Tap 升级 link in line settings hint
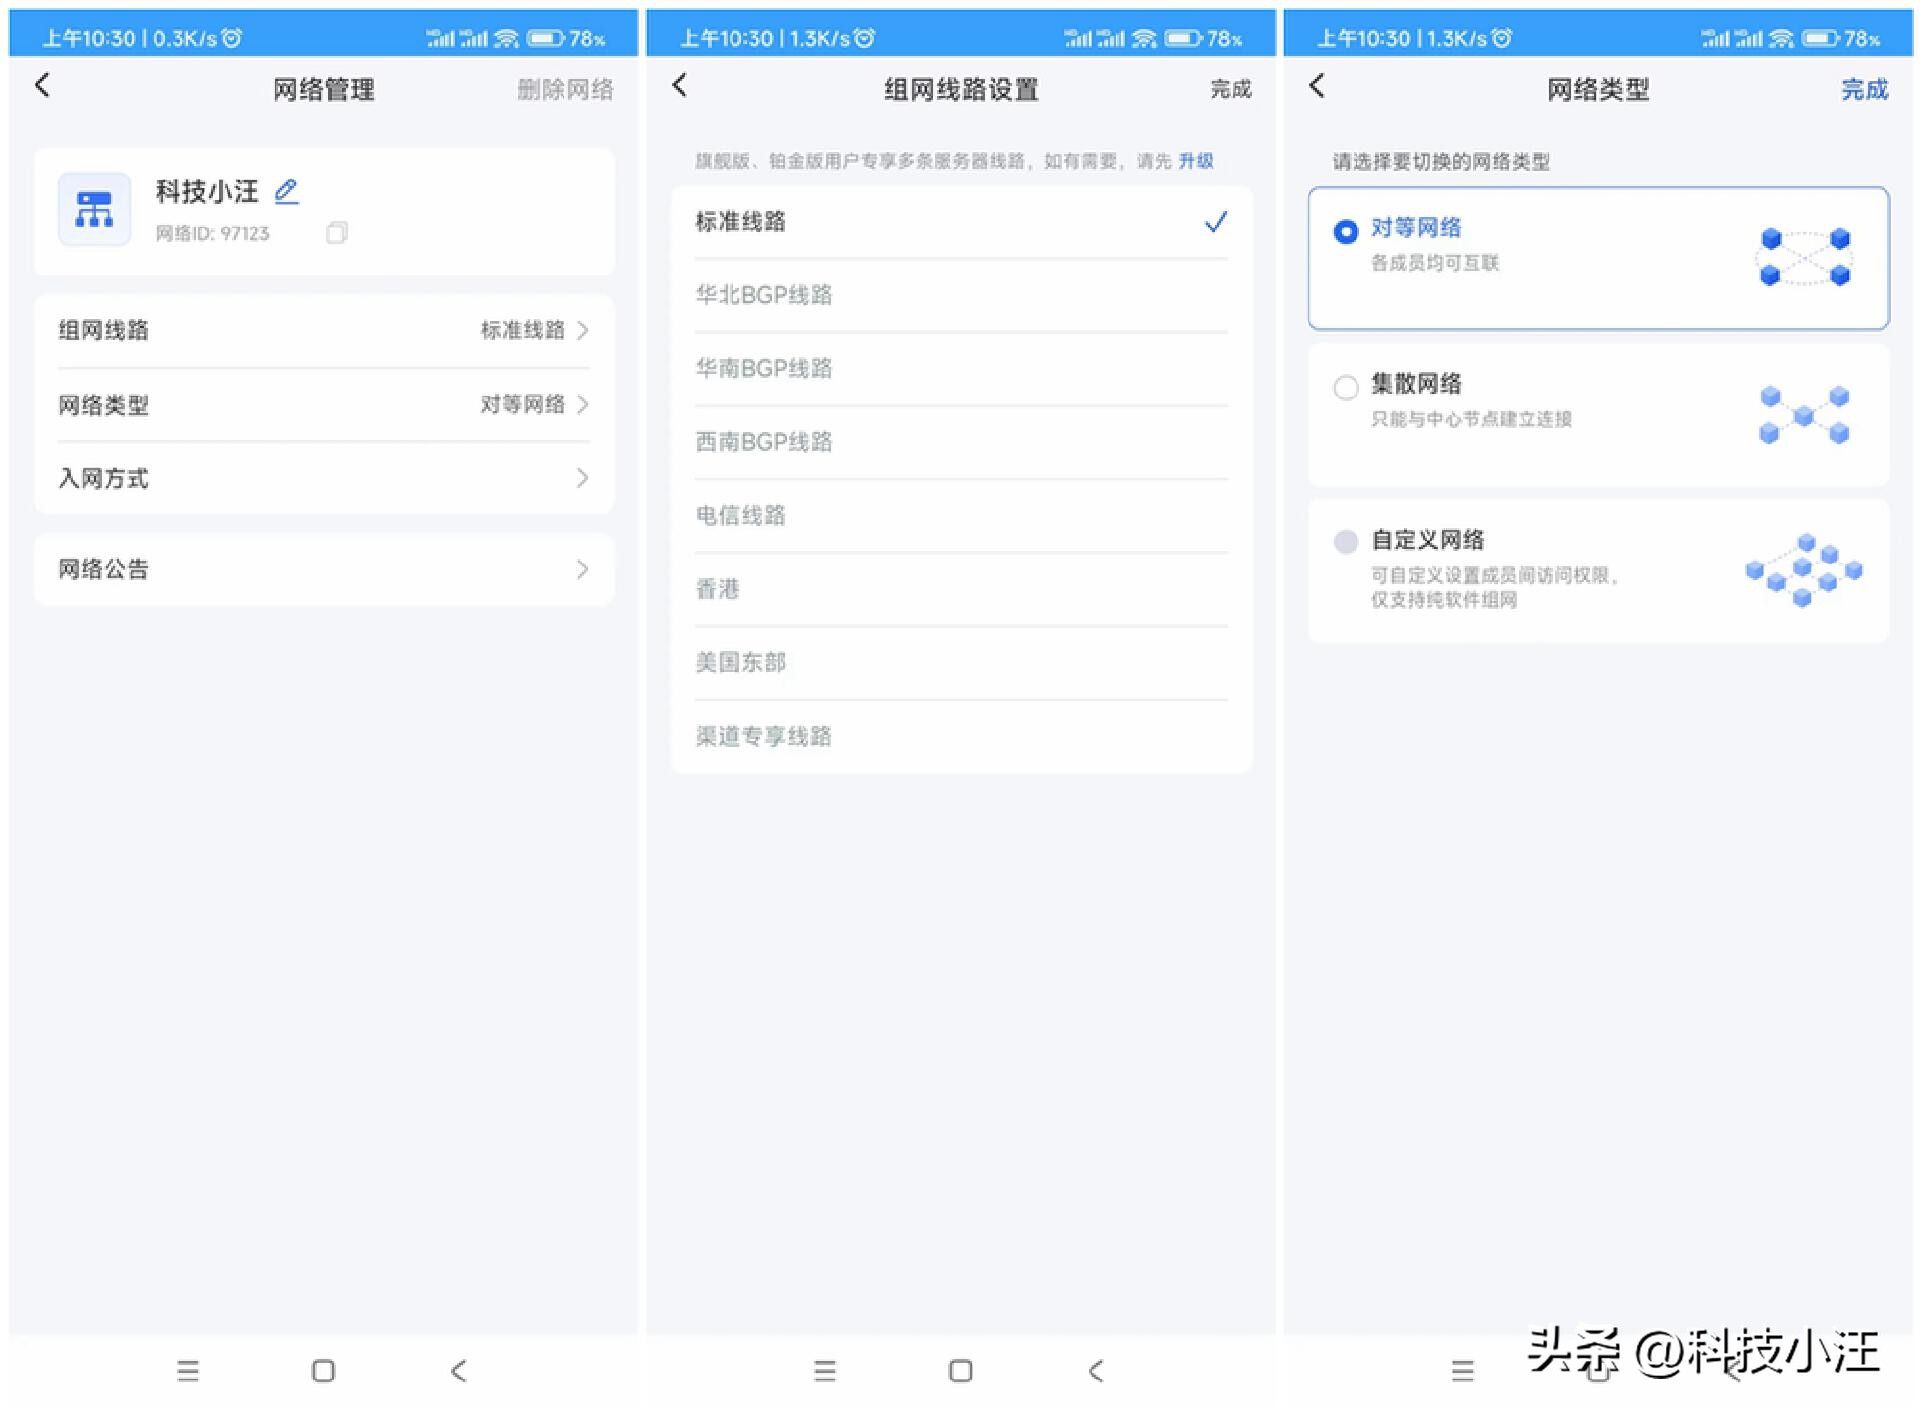Image resolution: width=1920 pixels, height=1415 pixels. 1195,161
